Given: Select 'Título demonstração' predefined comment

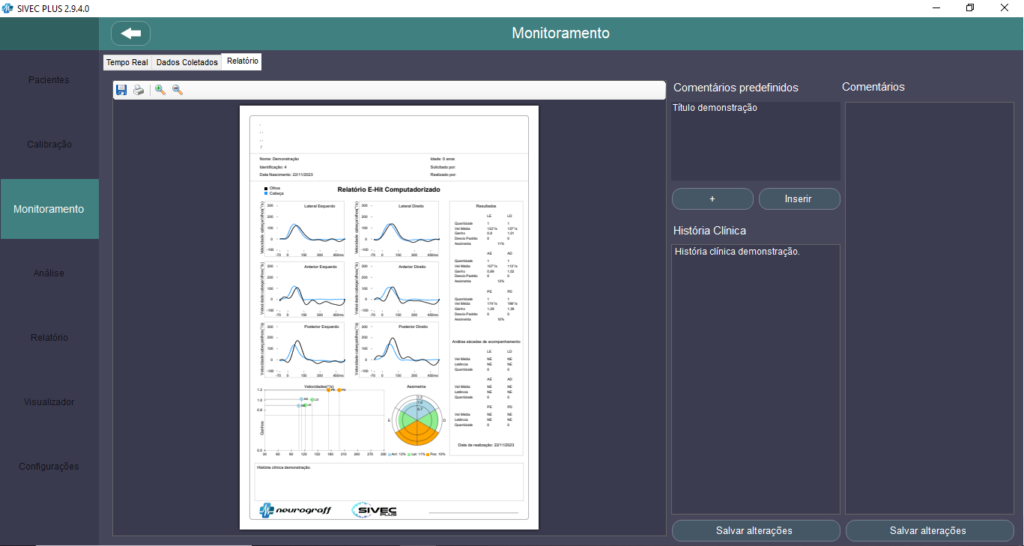Looking at the screenshot, I should (715, 108).
